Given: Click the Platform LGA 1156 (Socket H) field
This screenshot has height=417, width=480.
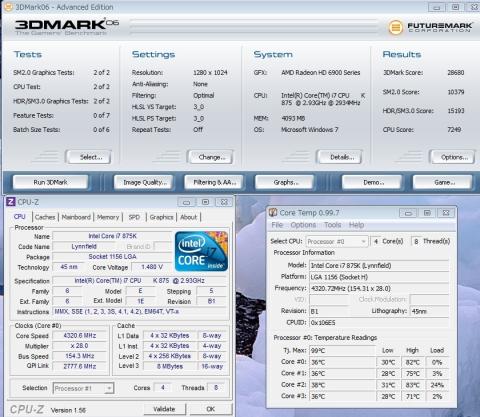Looking at the screenshot, I should [x=379, y=277].
